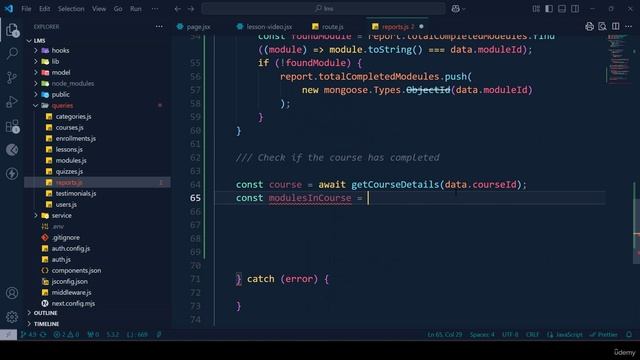Viewport: 640px width, 360px height.
Task: Open the .gitignore file
Action: click(66, 238)
